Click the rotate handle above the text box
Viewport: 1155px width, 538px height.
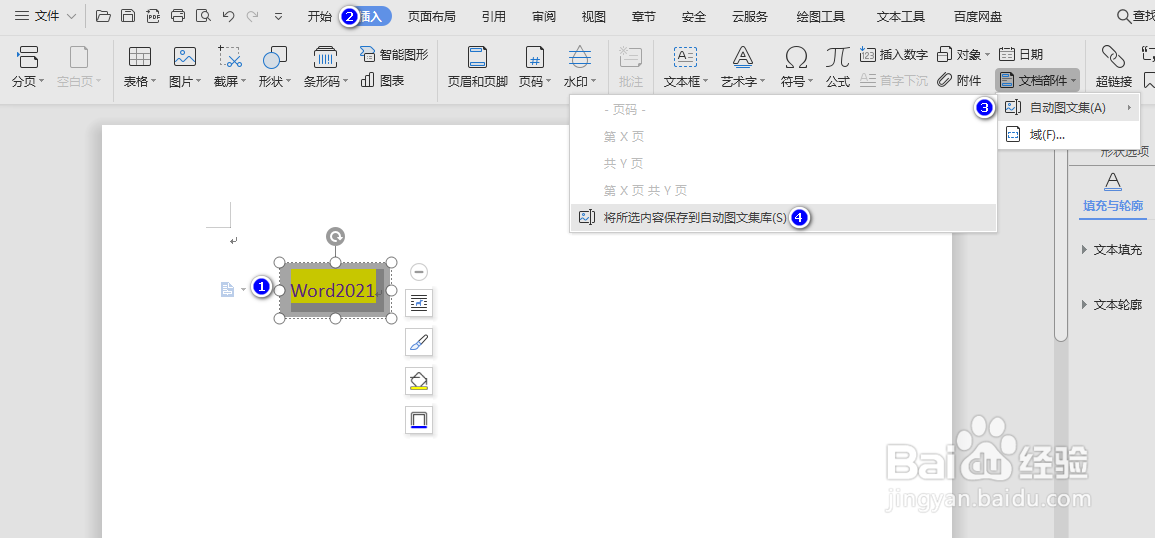[335, 237]
